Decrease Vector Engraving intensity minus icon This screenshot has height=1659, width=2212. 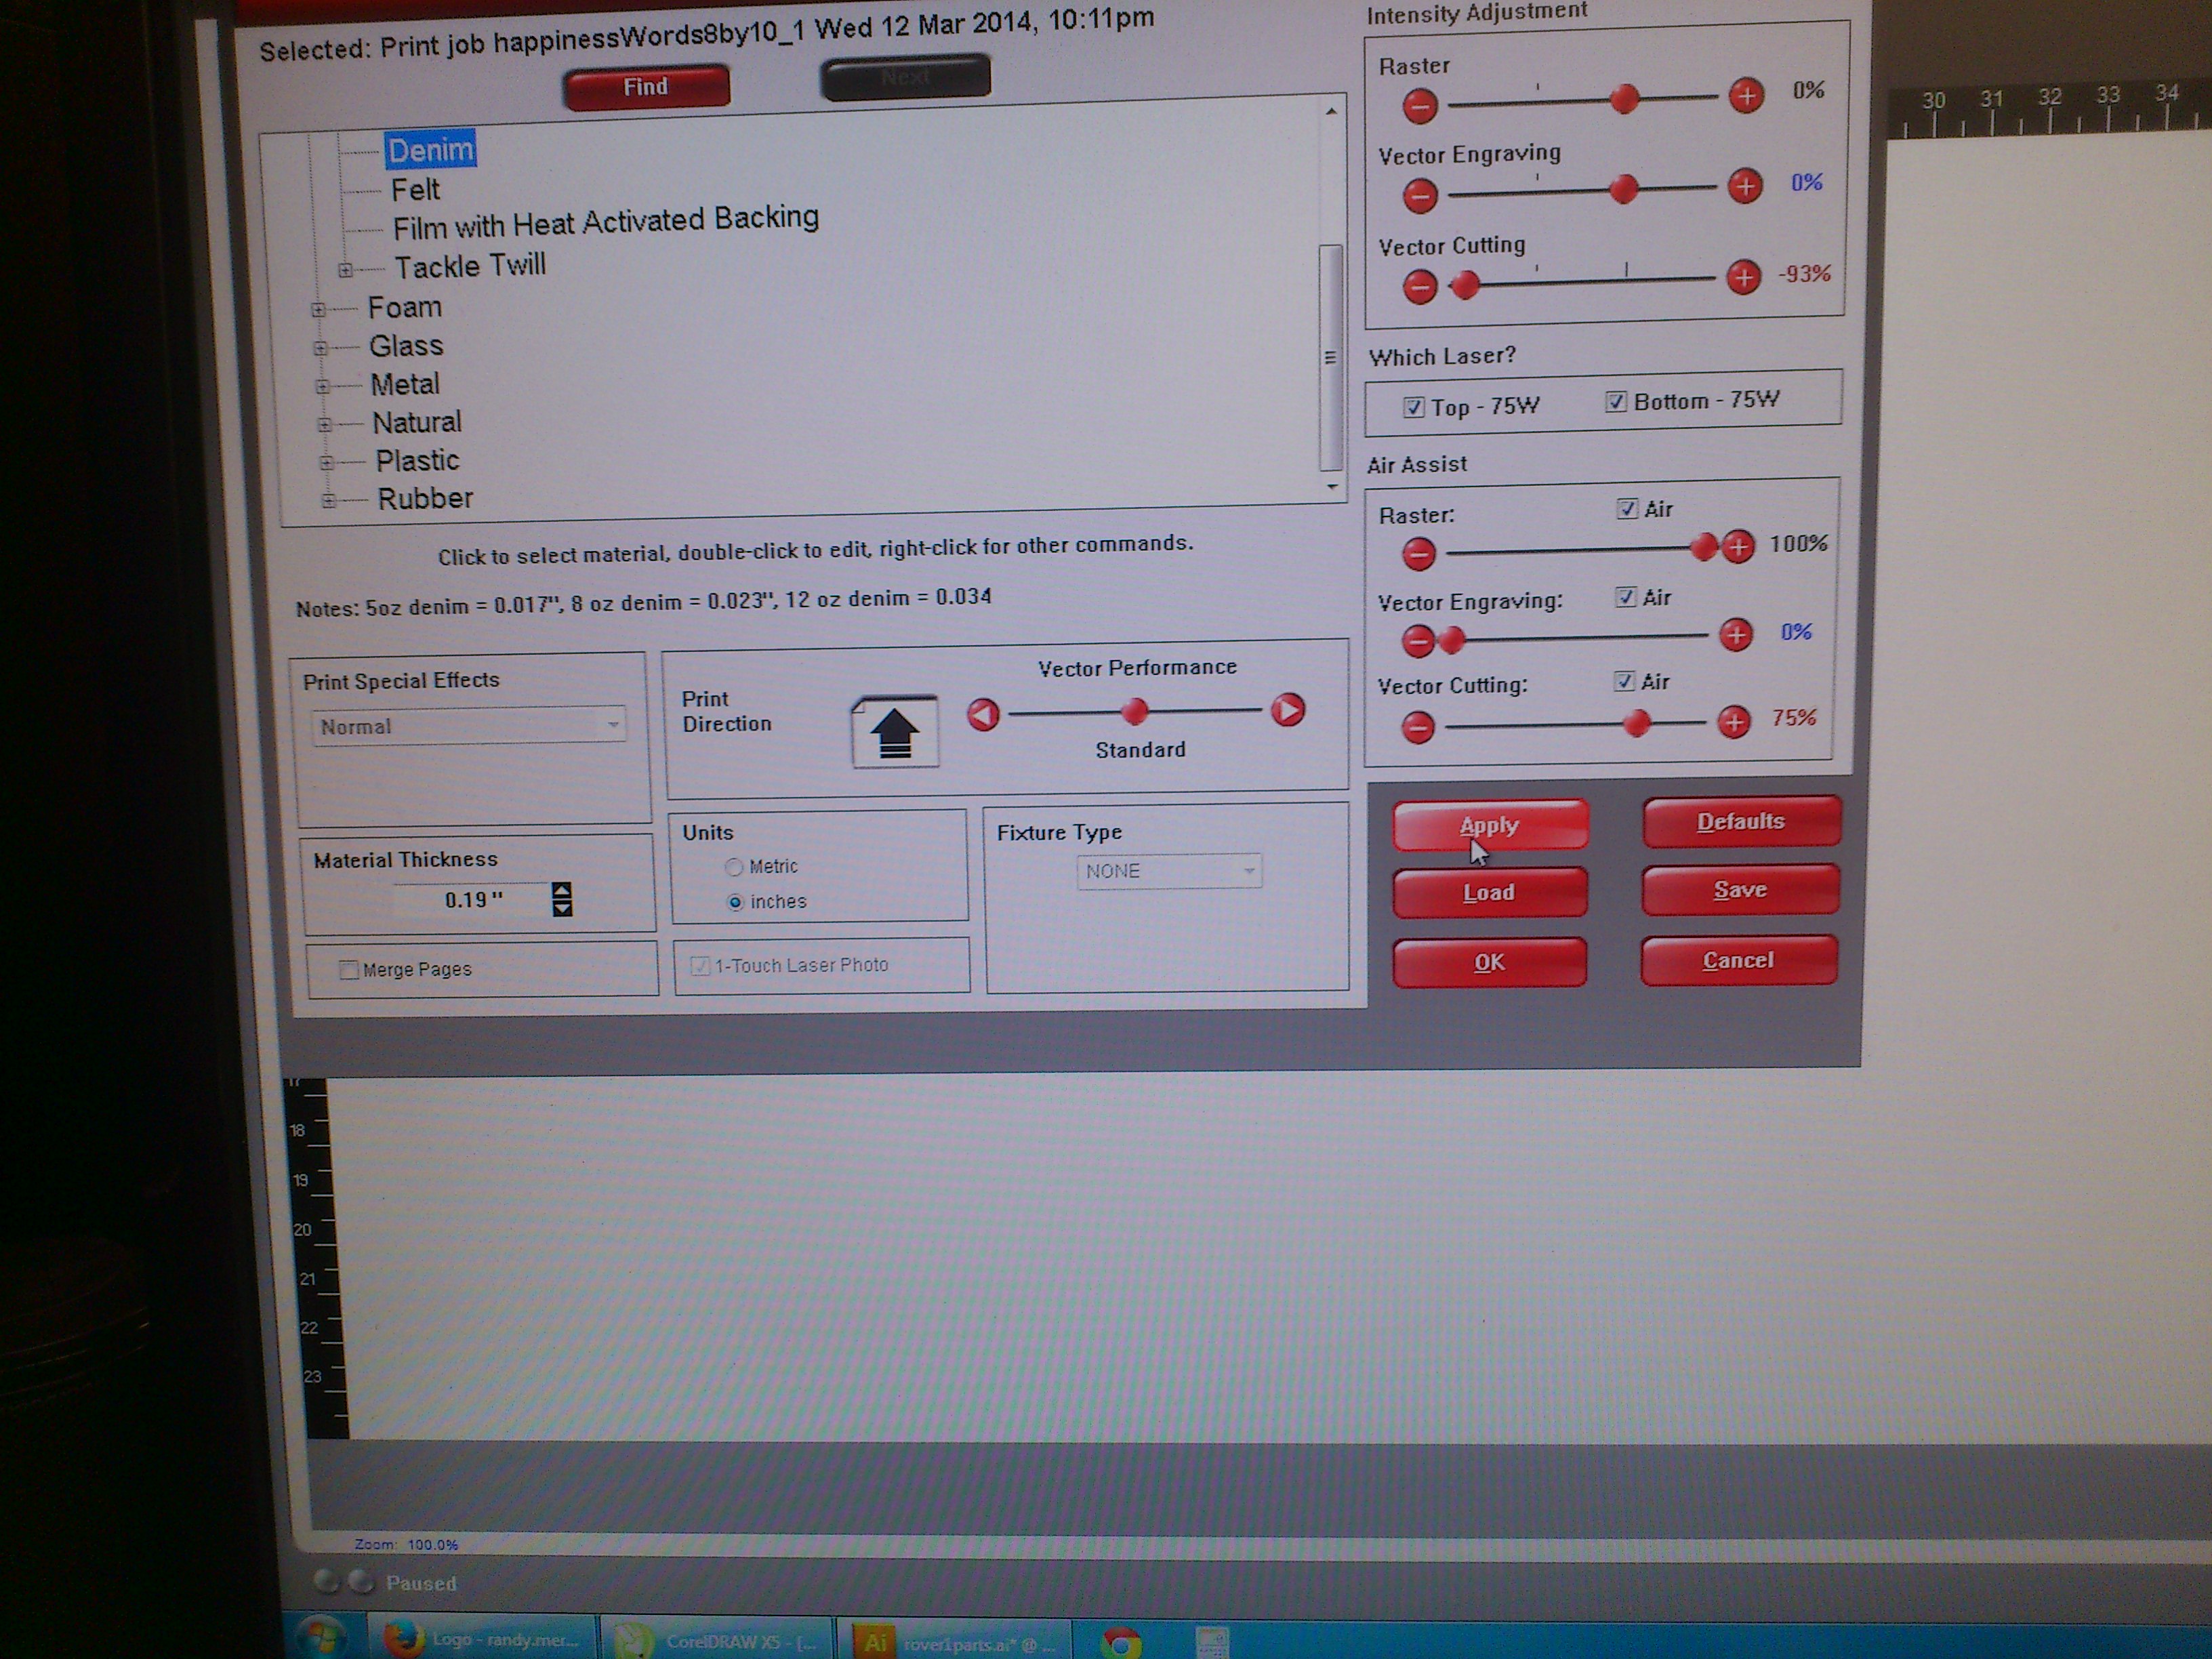pos(1419,195)
